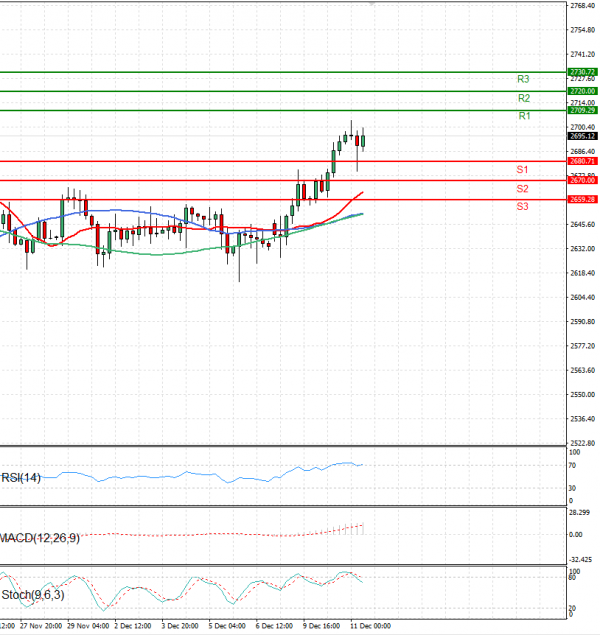This screenshot has width=600, height=635.
Task: Click the R3 green resistance line
Action: (x=283, y=72)
